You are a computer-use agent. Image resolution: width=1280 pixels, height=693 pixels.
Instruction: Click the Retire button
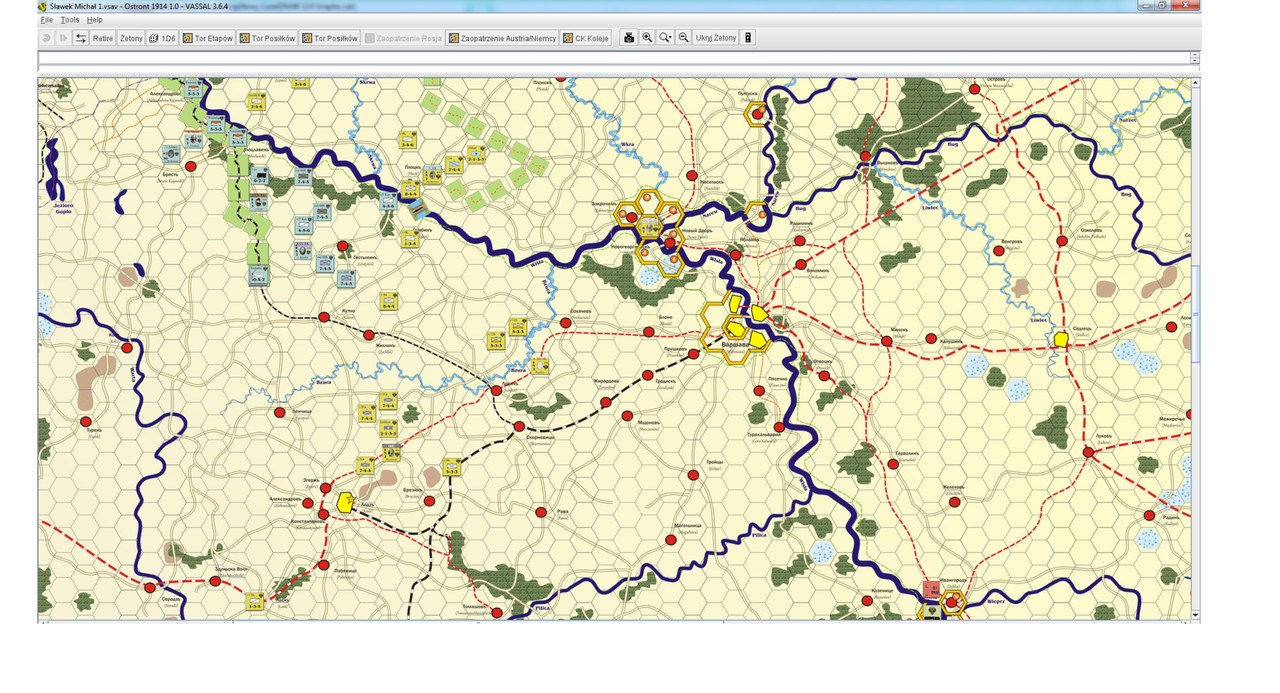point(103,38)
